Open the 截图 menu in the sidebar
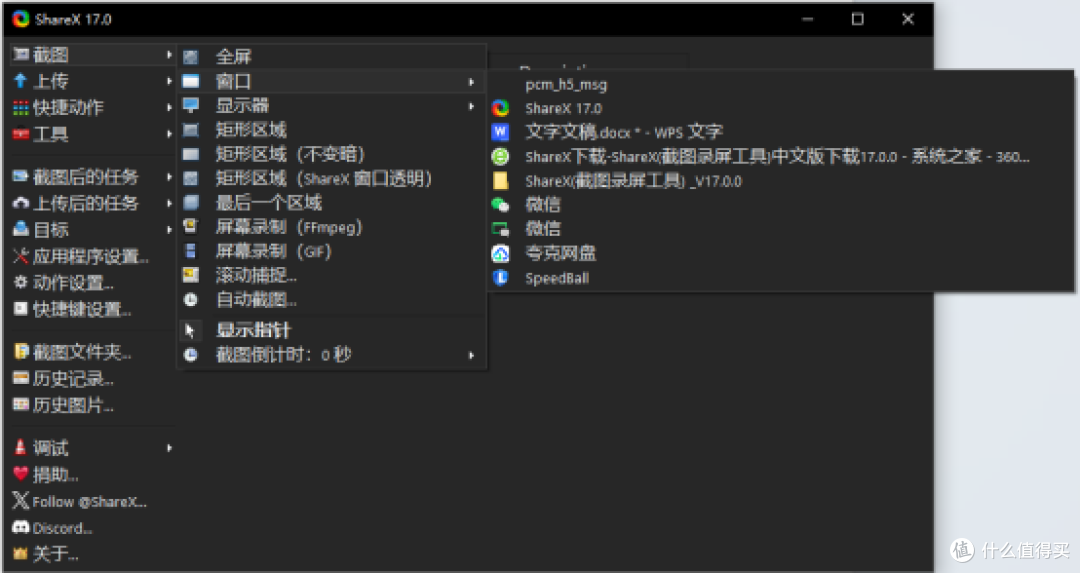This screenshot has height=573, width=1080. (92, 54)
